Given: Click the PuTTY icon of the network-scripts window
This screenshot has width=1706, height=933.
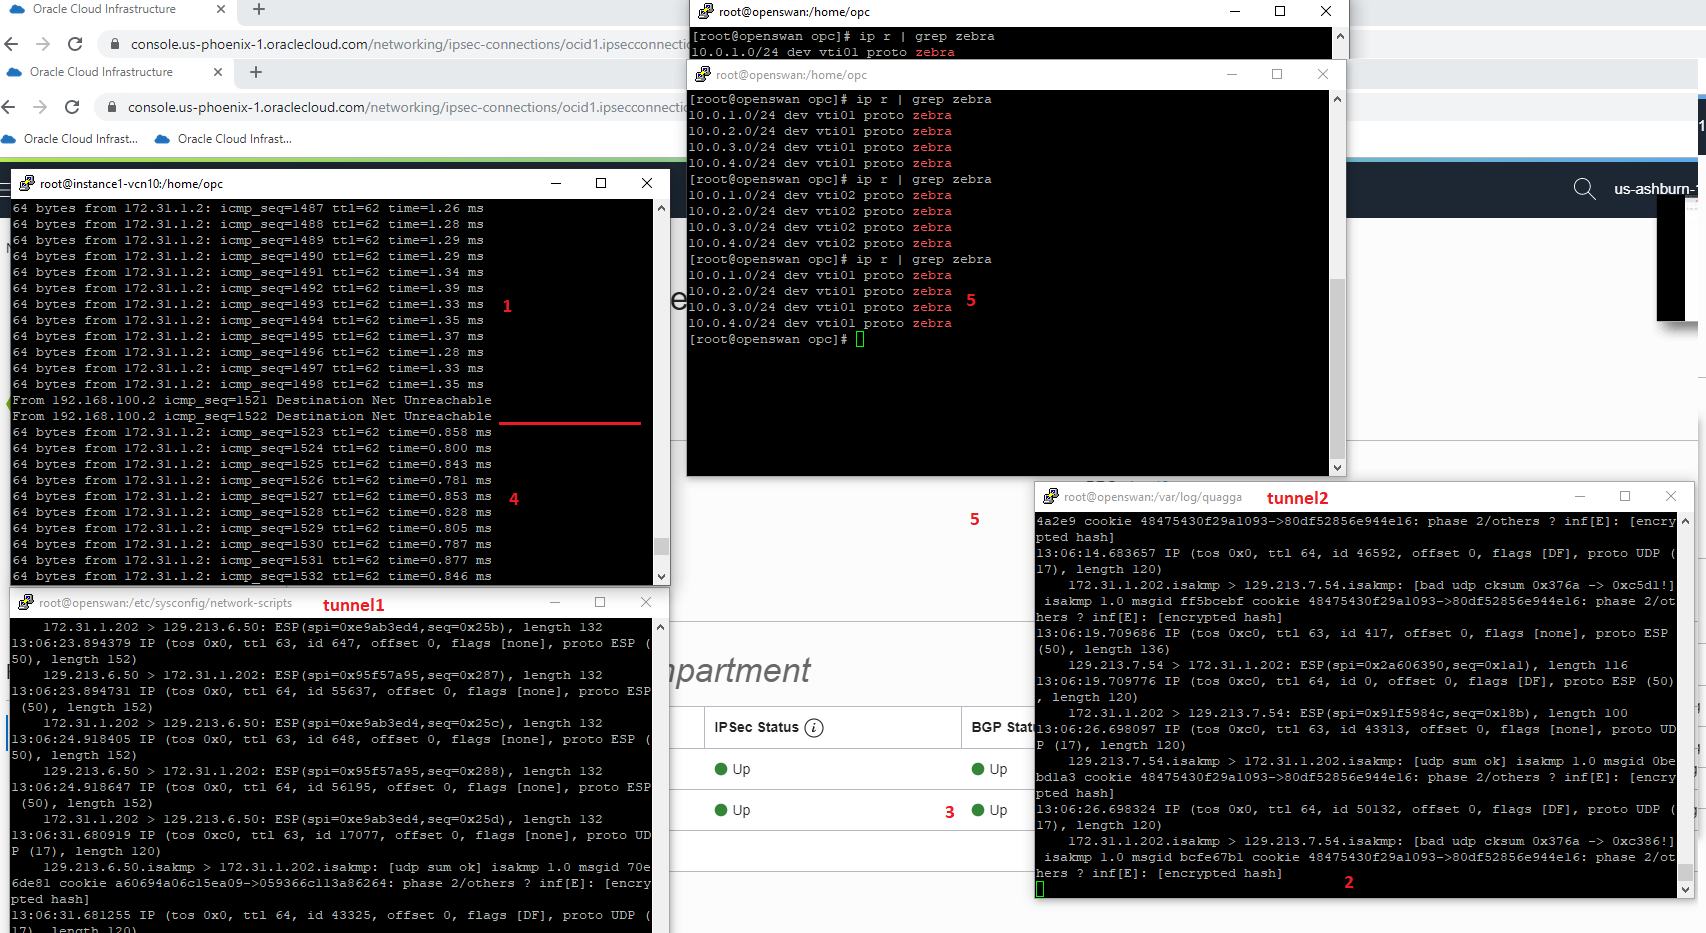Looking at the screenshot, I should click(x=26, y=603).
